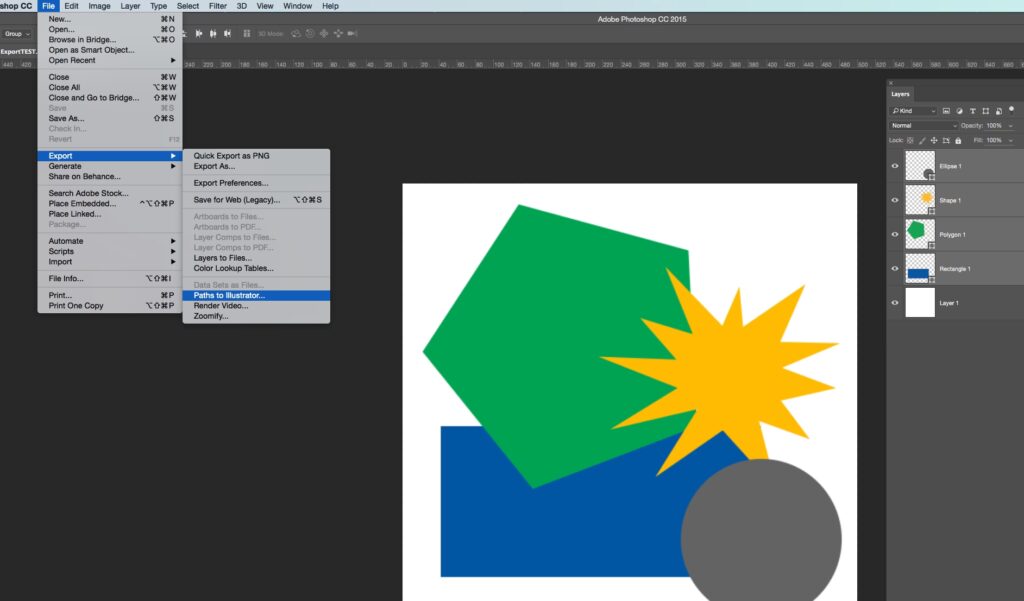This screenshot has height=601, width=1024.
Task: Click the pixel layer filter icon
Action: [947, 111]
